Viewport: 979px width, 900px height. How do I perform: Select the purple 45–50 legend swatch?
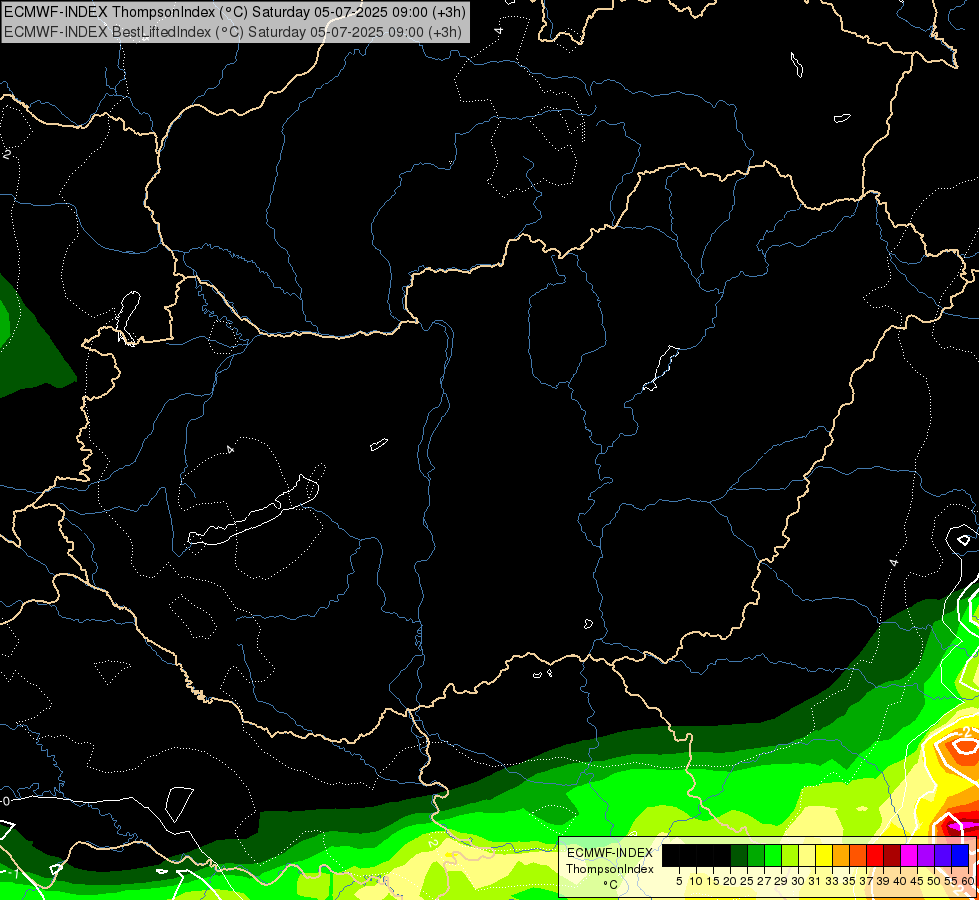tap(926, 855)
